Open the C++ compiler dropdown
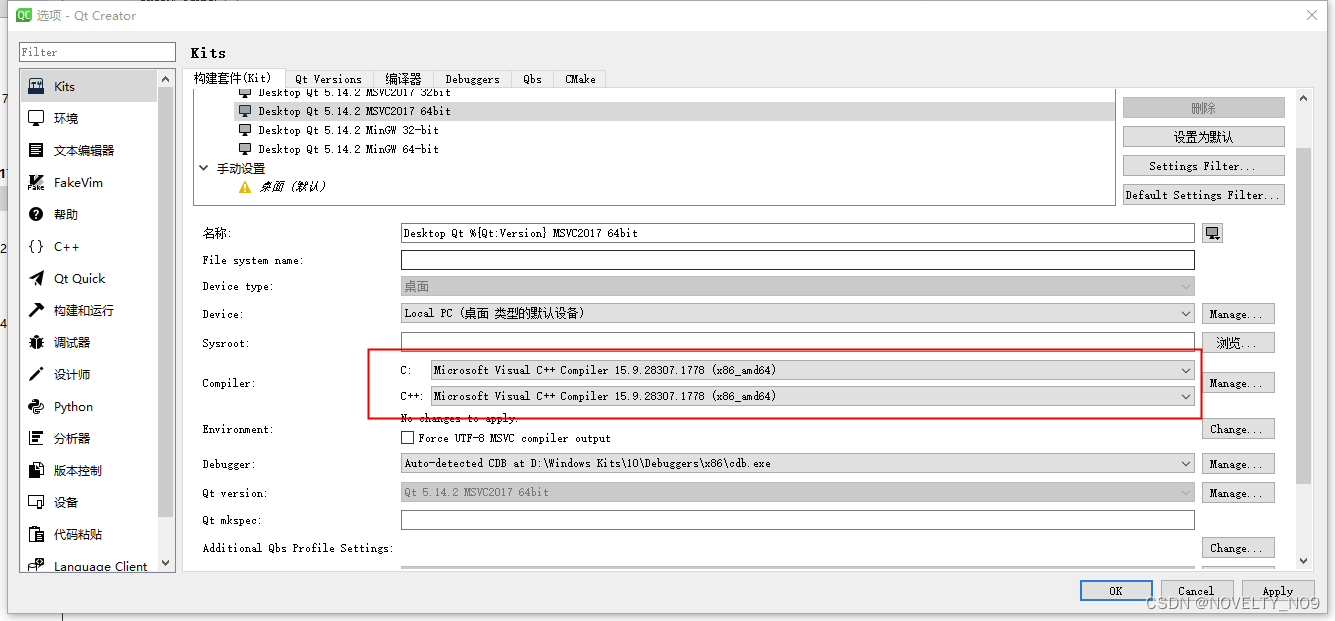 [1185, 396]
